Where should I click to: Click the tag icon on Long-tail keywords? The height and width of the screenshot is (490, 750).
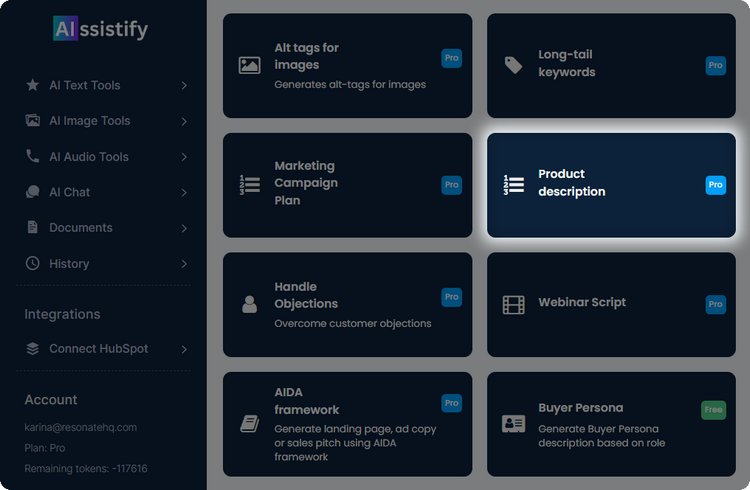pos(513,65)
